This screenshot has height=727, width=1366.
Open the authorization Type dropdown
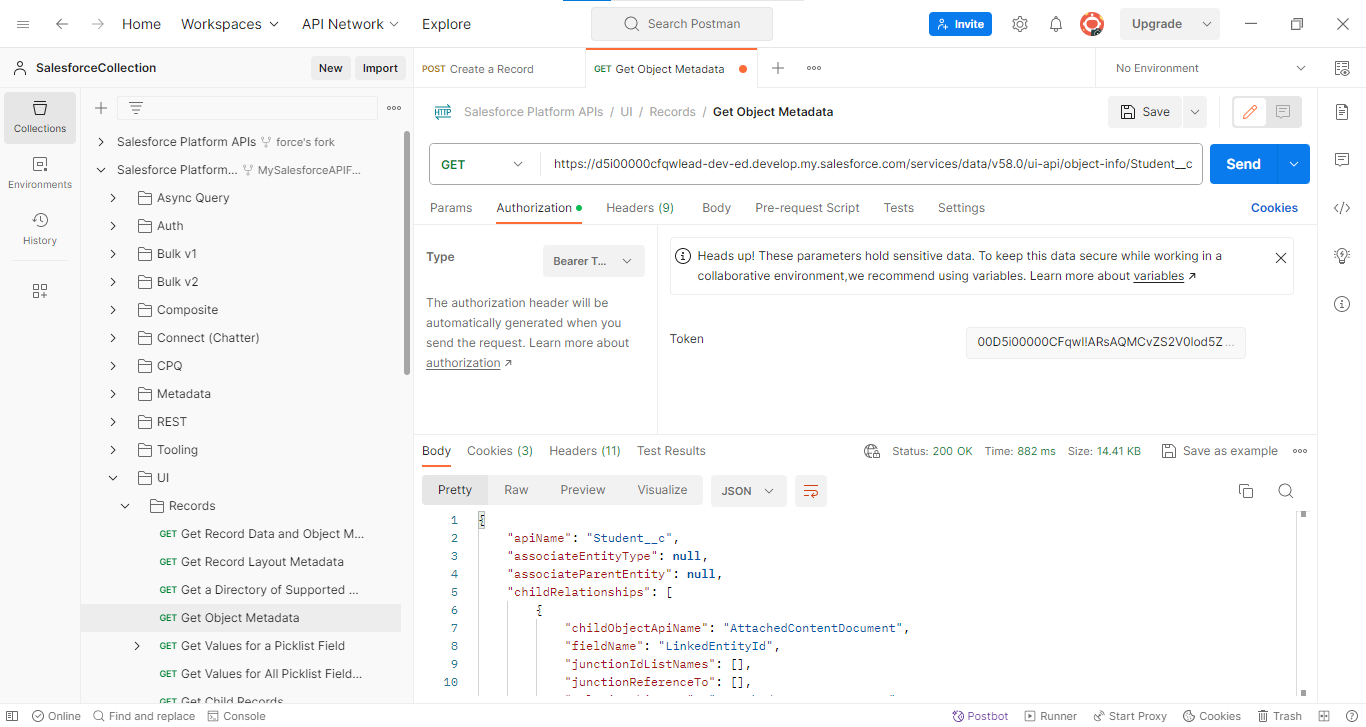(x=594, y=261)
